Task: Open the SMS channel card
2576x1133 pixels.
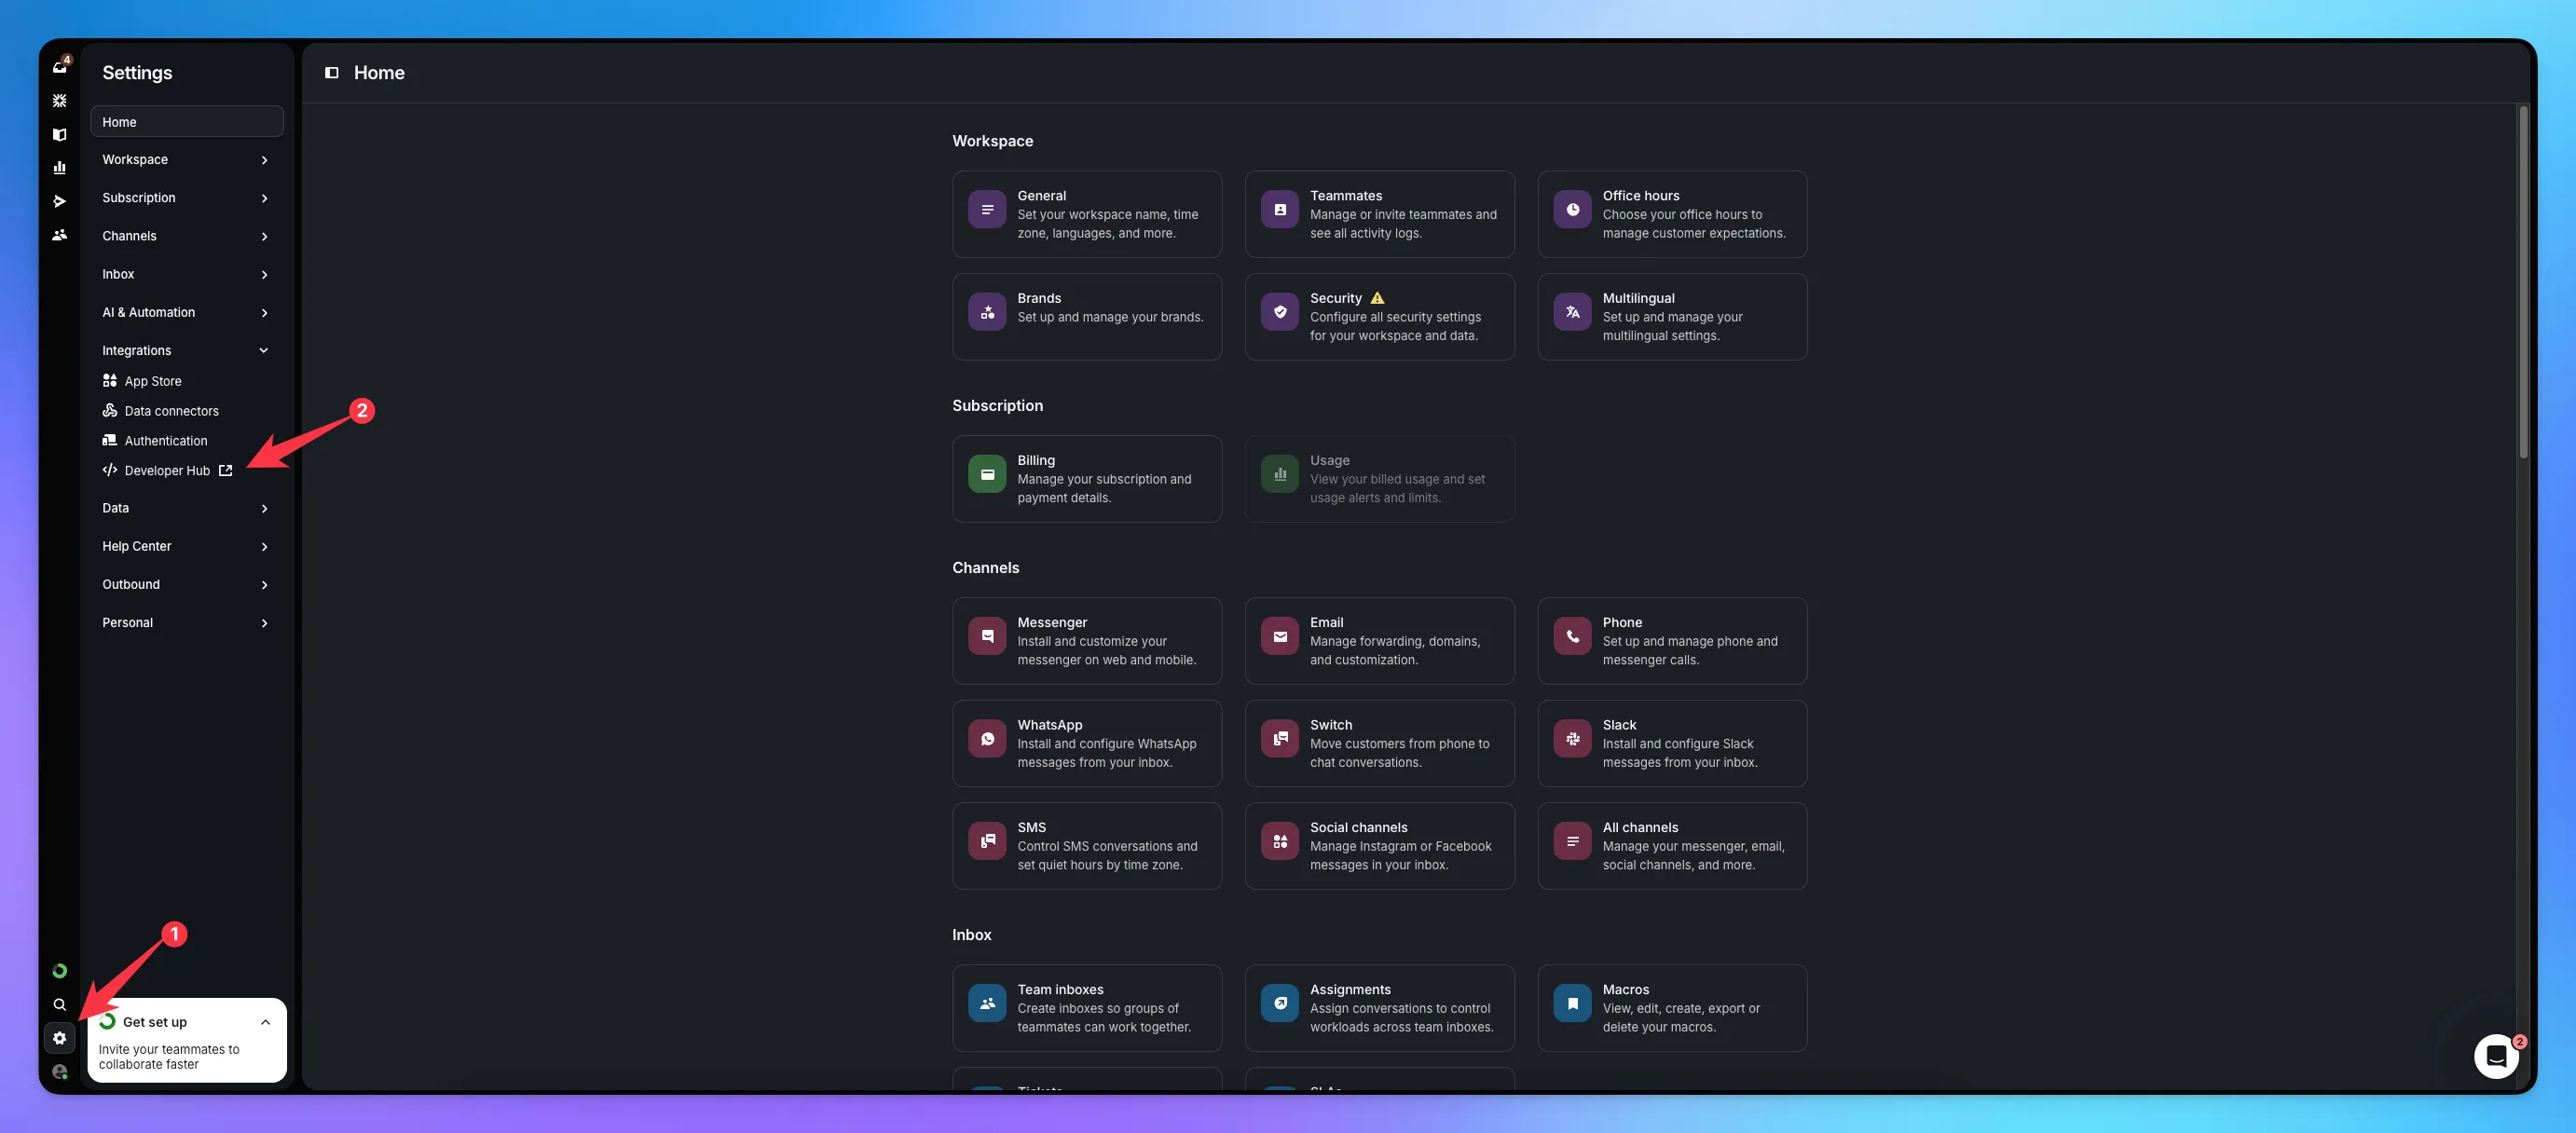Action: (x=1087, y=846)
